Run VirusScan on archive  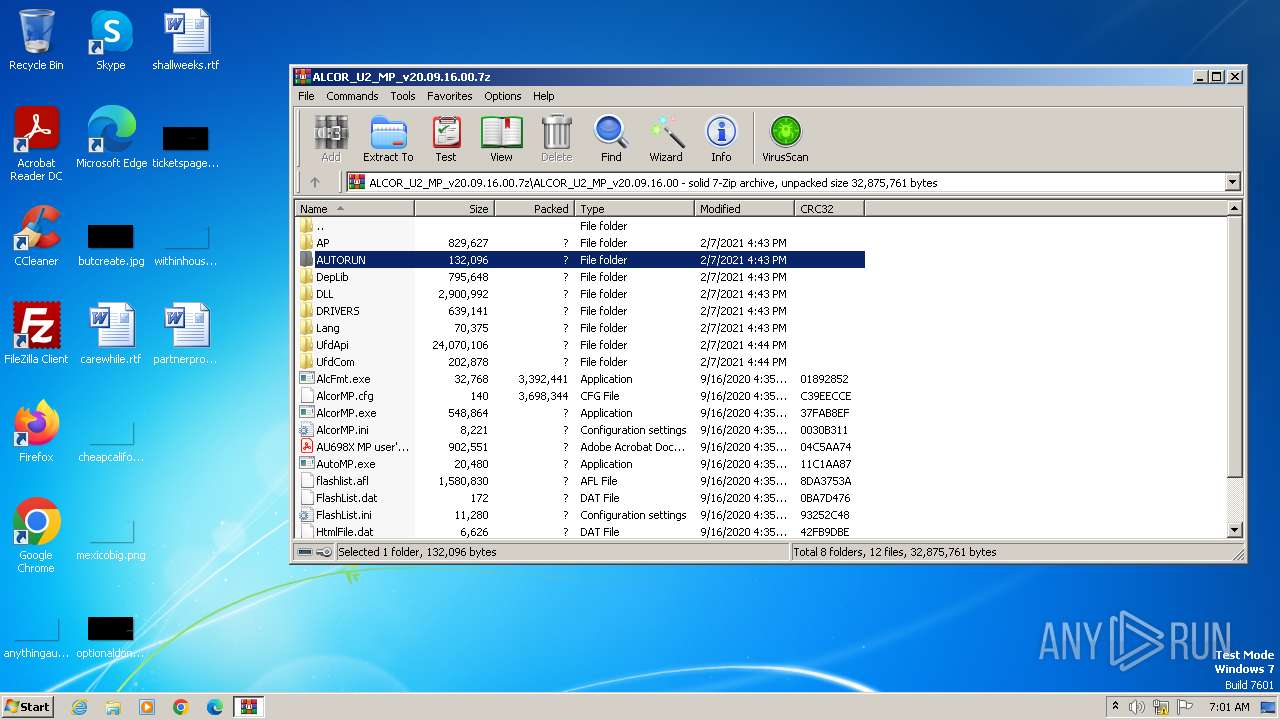coord(785,138)
